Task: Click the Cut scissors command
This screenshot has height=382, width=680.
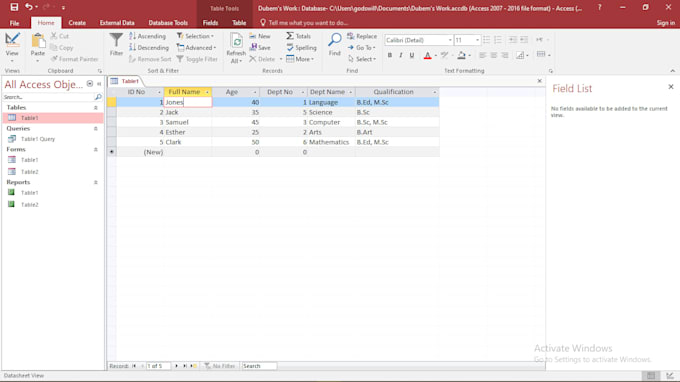Action: (60, 36)
